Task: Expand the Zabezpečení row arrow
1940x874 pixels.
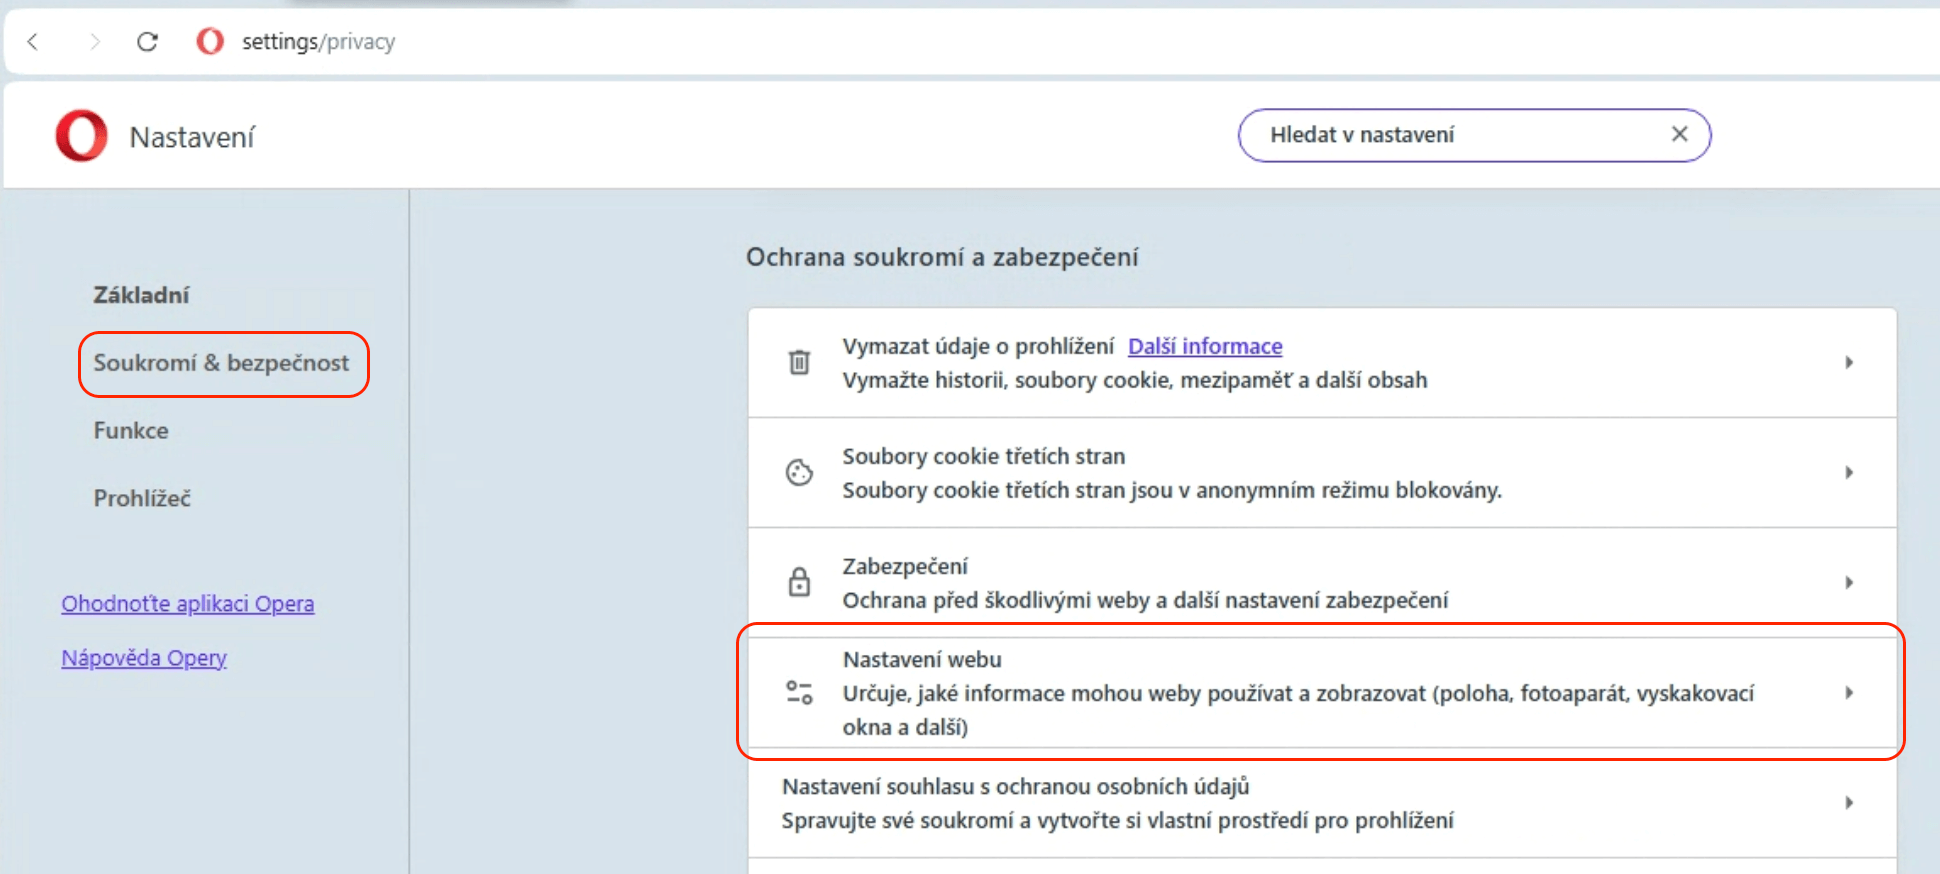Action: 1849,582
